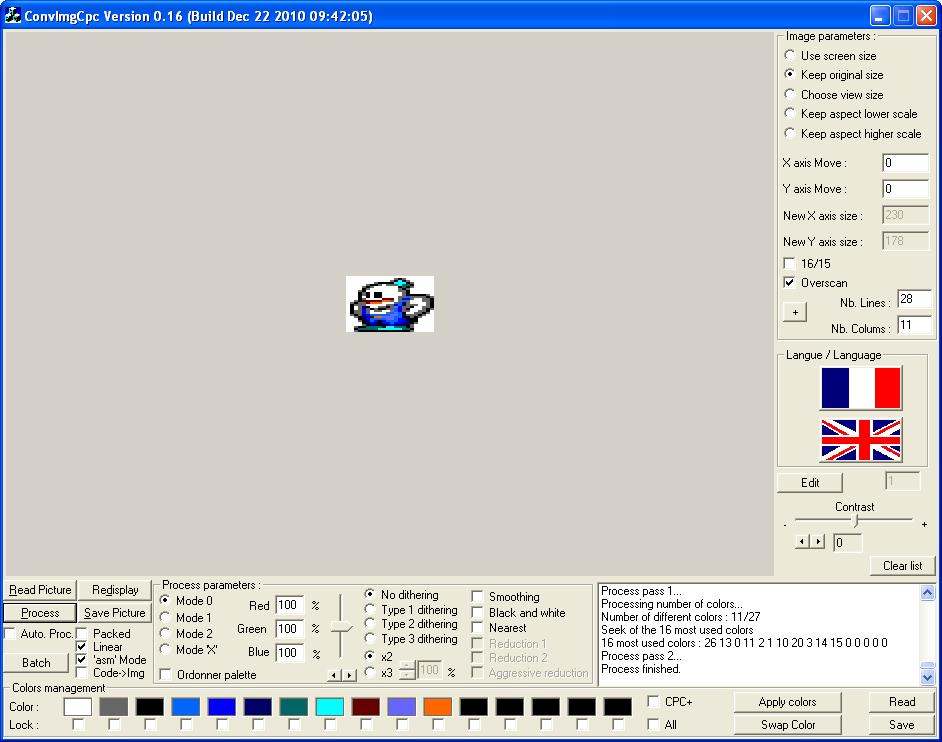Click the penguin image preview
The height and width of the screenshot is (742, 942).
390,304
